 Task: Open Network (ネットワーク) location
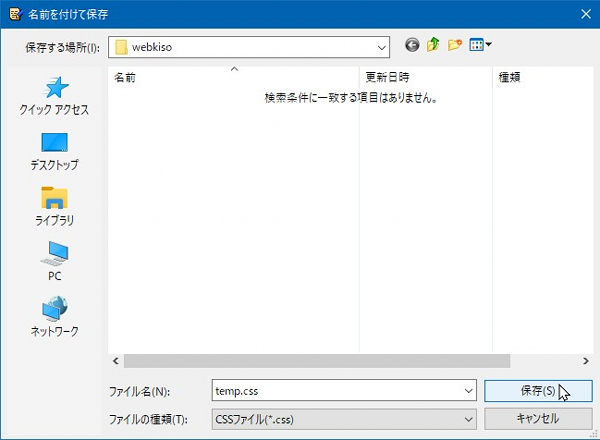[x=54, y=316]
